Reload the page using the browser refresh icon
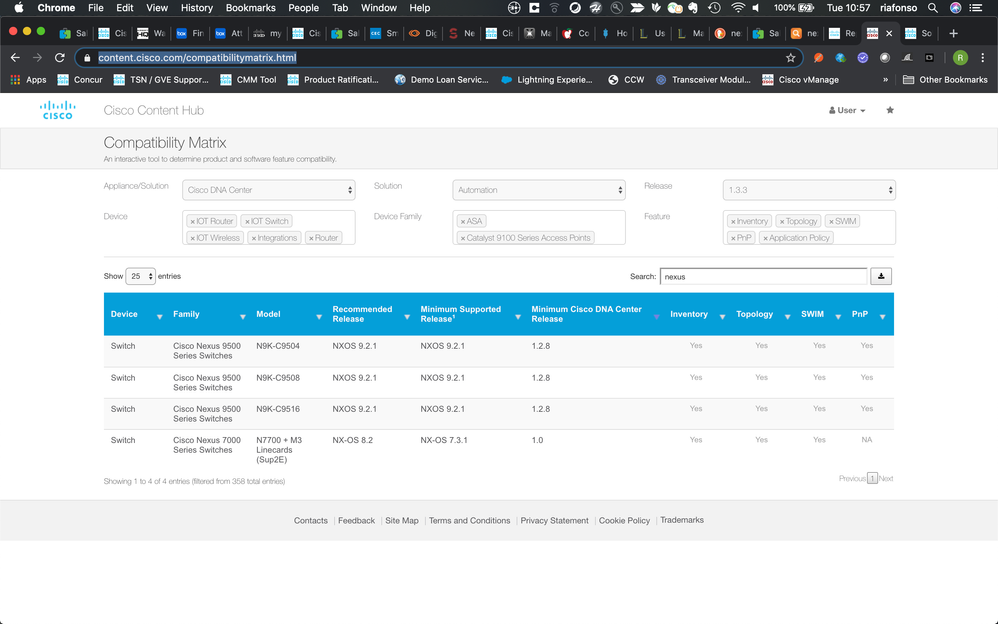The height and width of the screenshot is (624, 998). 60,58
